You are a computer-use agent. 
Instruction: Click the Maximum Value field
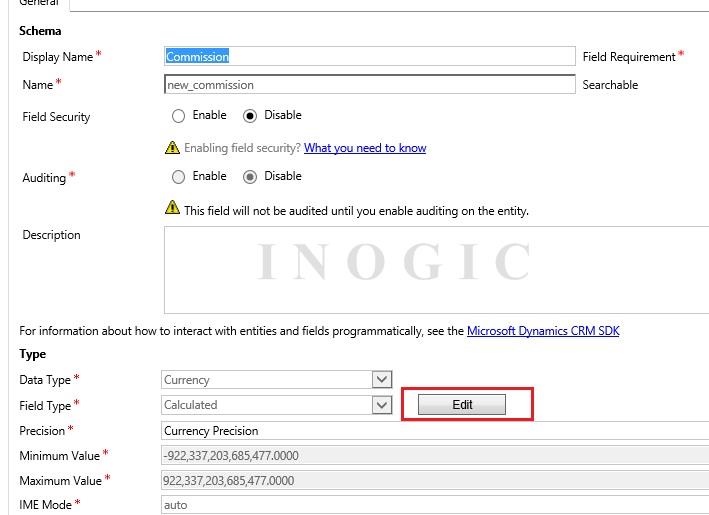click(x=435, y=481)
